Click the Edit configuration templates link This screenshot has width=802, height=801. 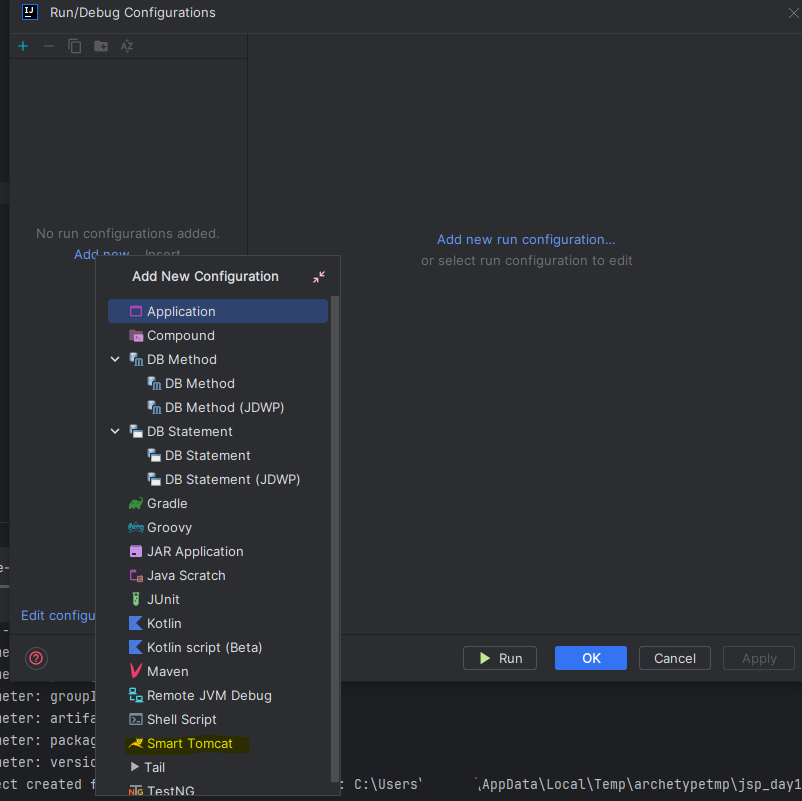click(58, 615)
